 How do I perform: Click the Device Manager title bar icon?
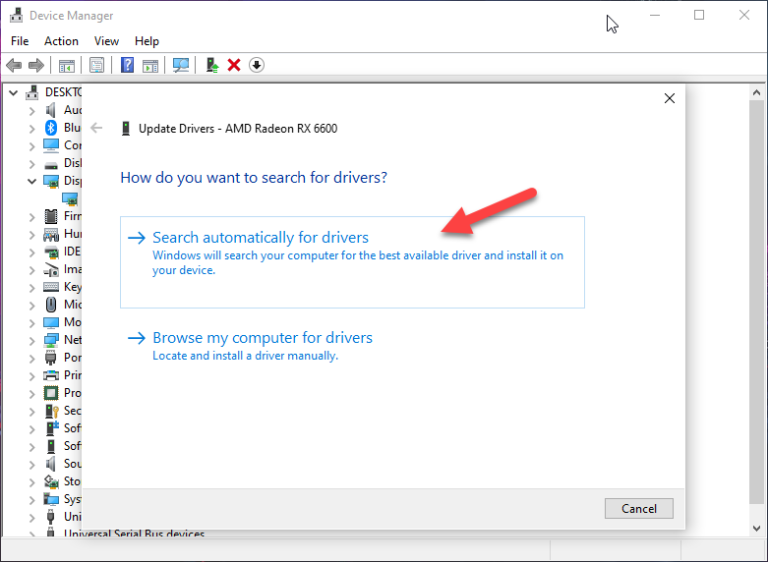pyautogui.click(x=17, y=15)
